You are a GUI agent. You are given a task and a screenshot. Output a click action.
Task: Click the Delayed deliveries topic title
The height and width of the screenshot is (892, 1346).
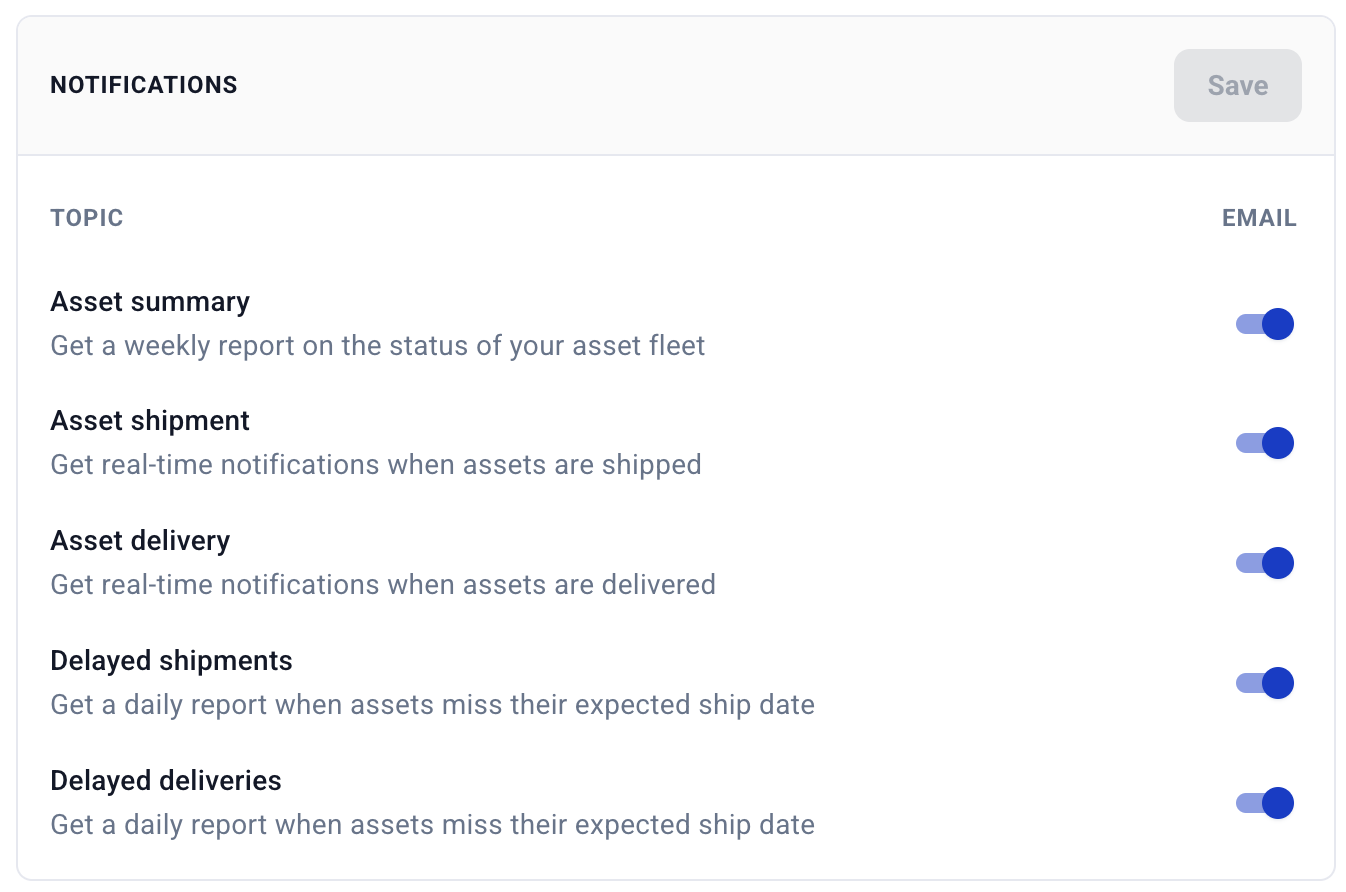[x=166, y=781]
